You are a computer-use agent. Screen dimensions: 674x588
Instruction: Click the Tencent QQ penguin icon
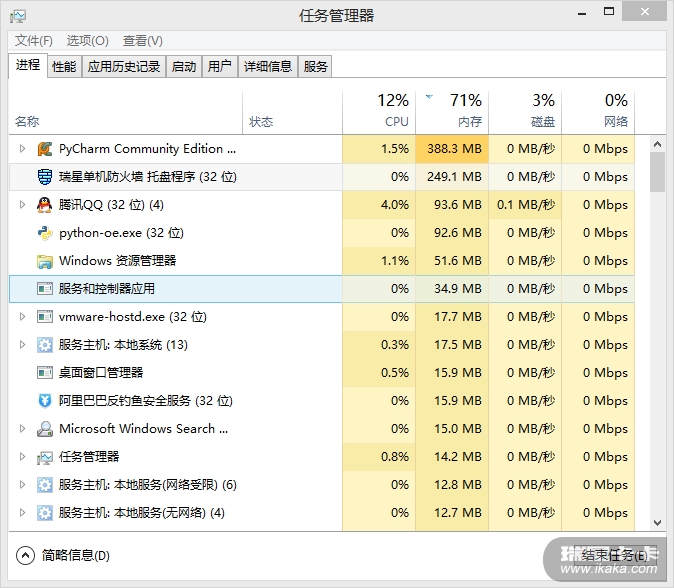[45, 205]
